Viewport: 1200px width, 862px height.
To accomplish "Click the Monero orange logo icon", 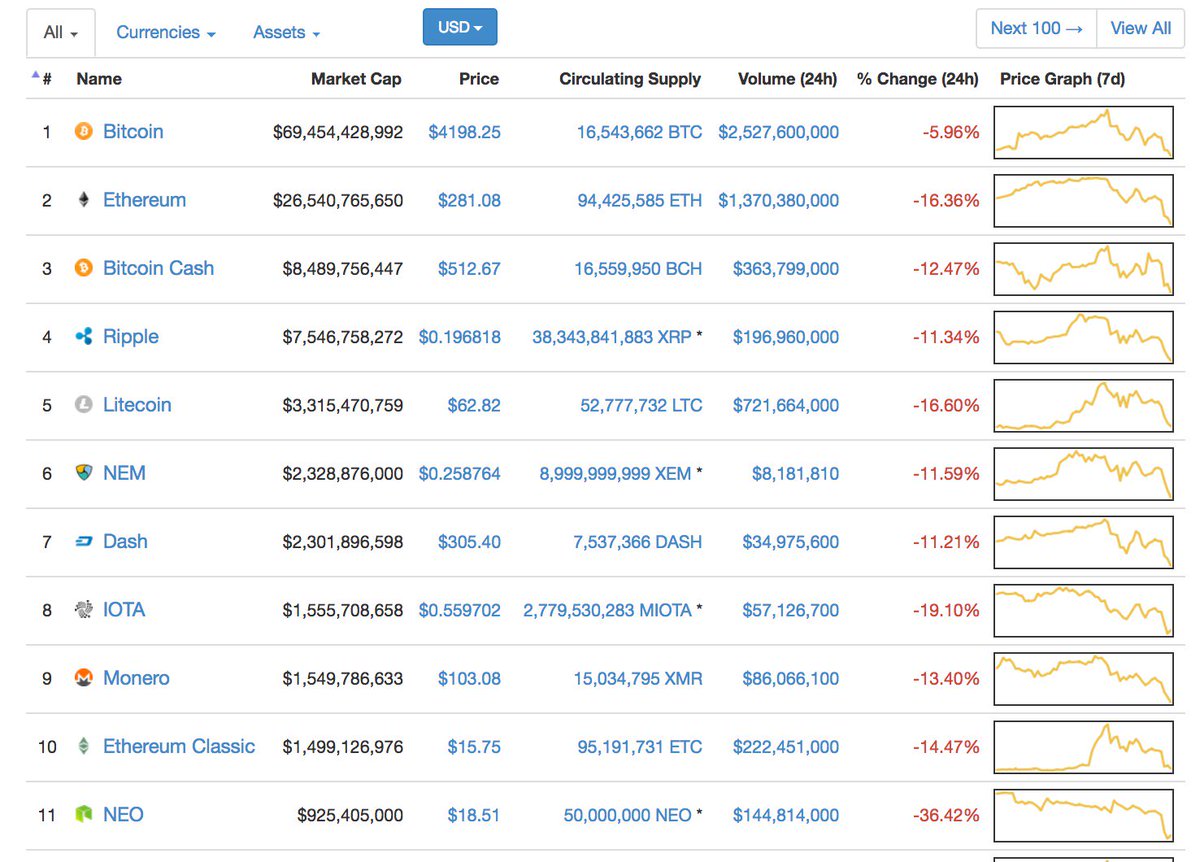I will [x=84, y=678].
